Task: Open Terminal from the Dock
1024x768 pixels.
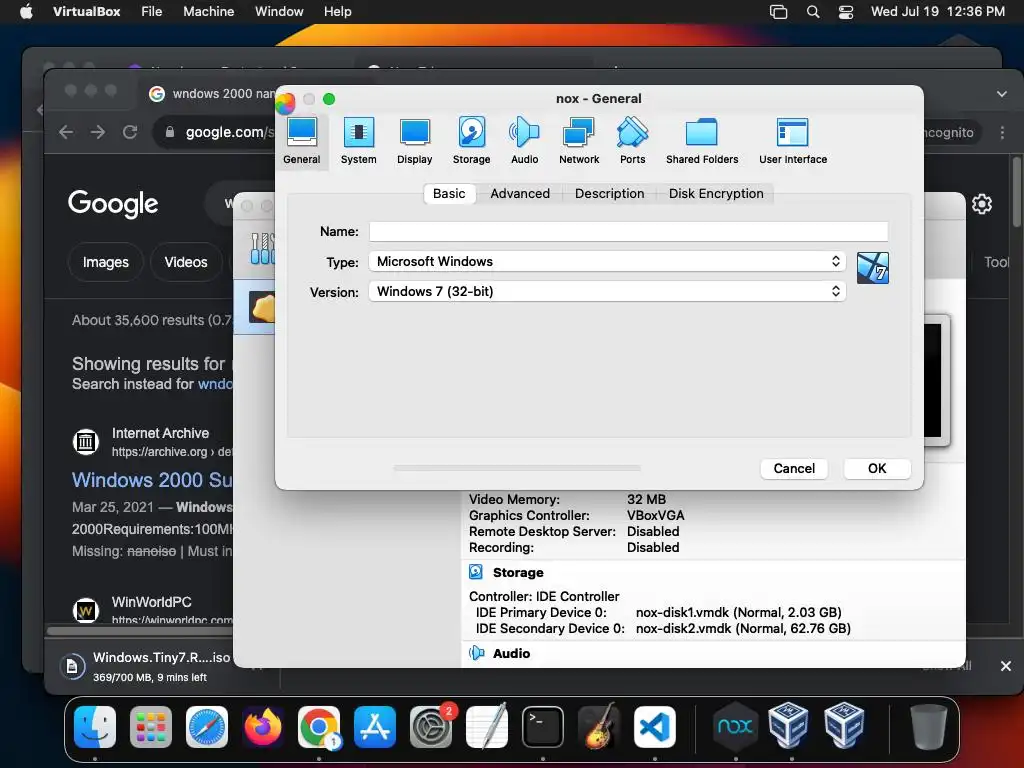Action: tap(543, 727)
